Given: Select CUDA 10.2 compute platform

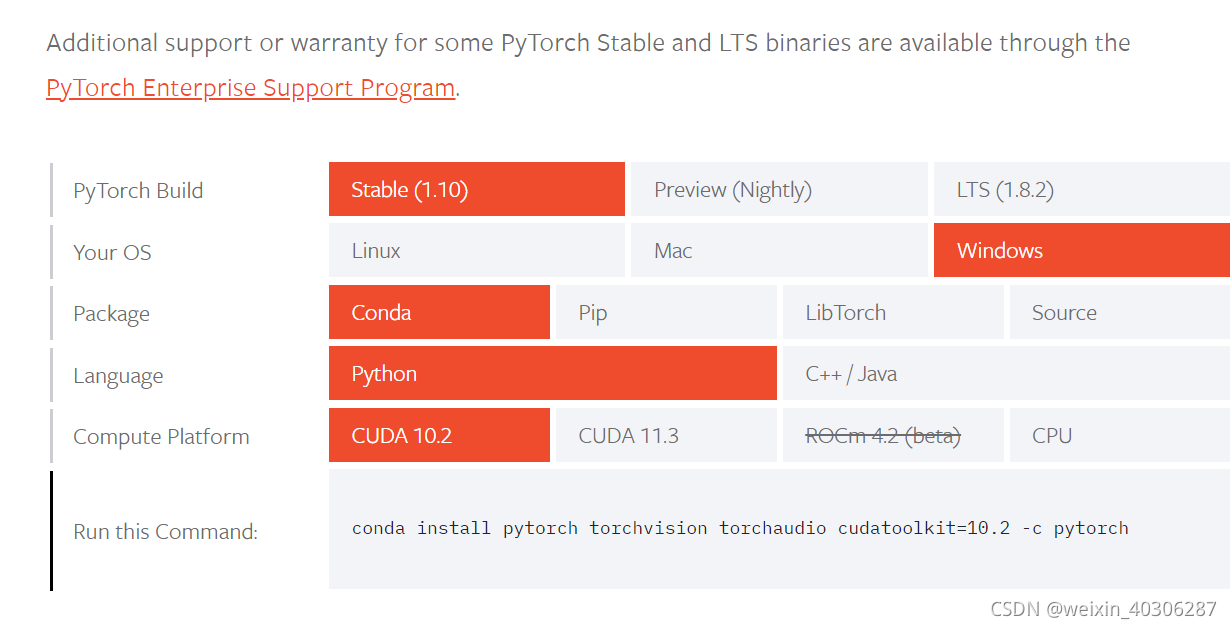Looking at the screenshot, I should click(438, 435).
